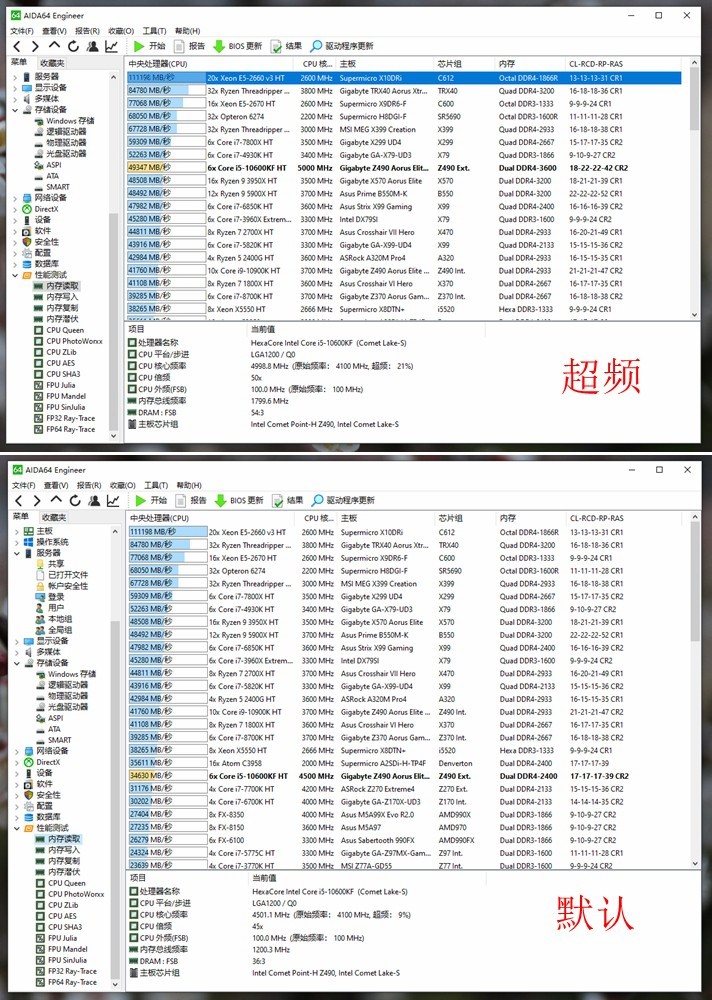Sort by 中央处理器(CPU) column in the 超频 window
The image size is (712, 1000).
click(209, 64)
